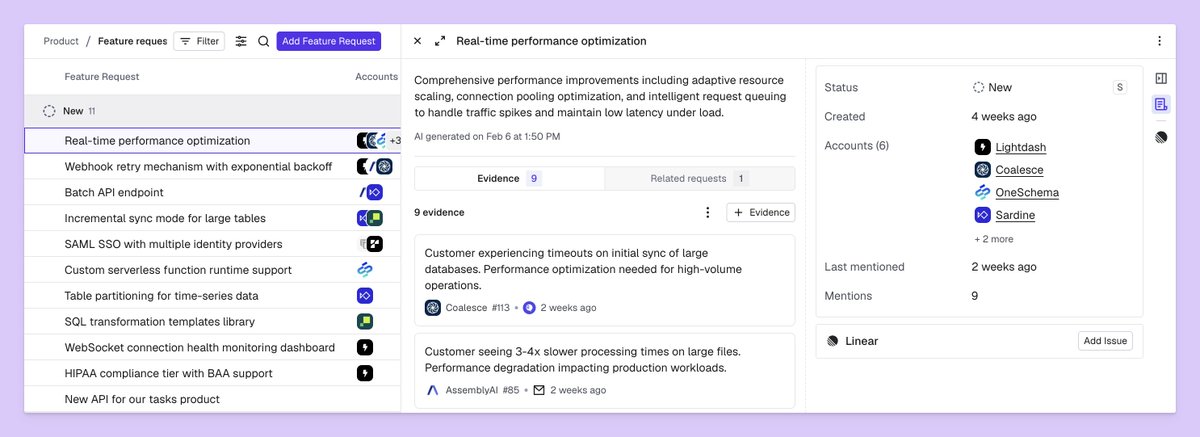Click account icons on Incremental sync mode row
The width and height of the screenshot is (1200, 437).
[370, 218]
